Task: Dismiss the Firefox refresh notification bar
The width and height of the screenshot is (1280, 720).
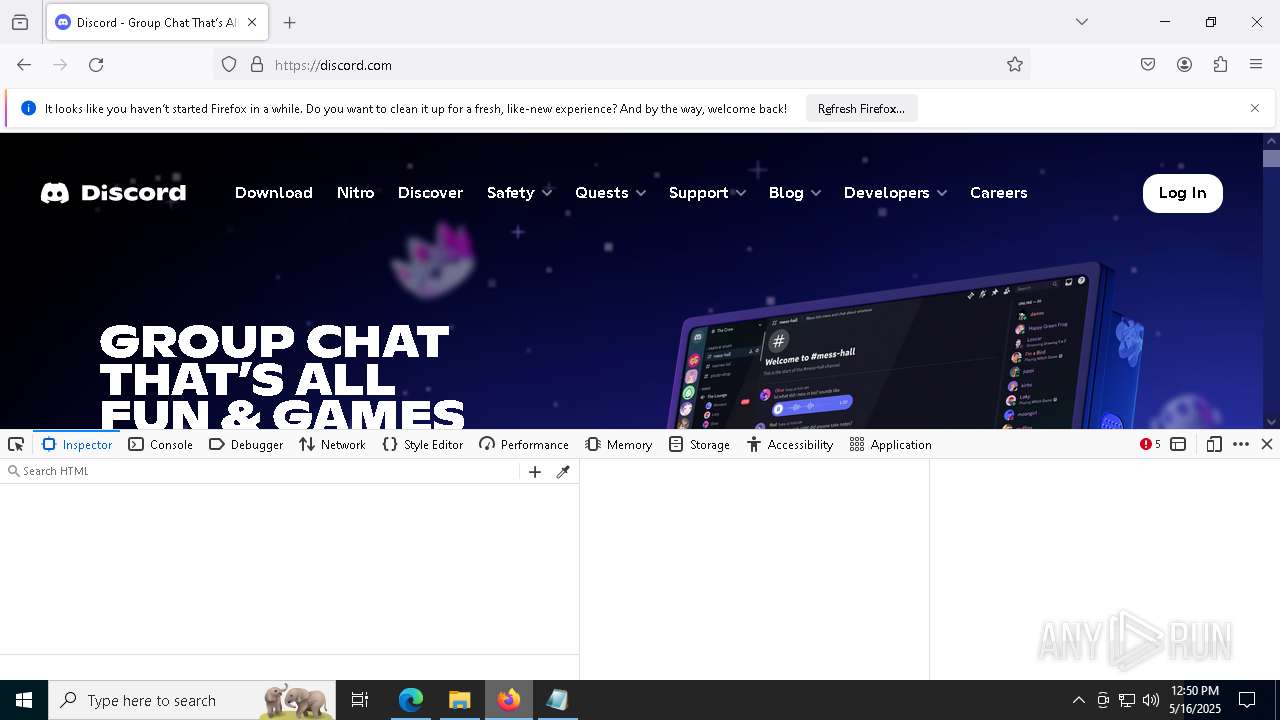Action: point(1255,108)
